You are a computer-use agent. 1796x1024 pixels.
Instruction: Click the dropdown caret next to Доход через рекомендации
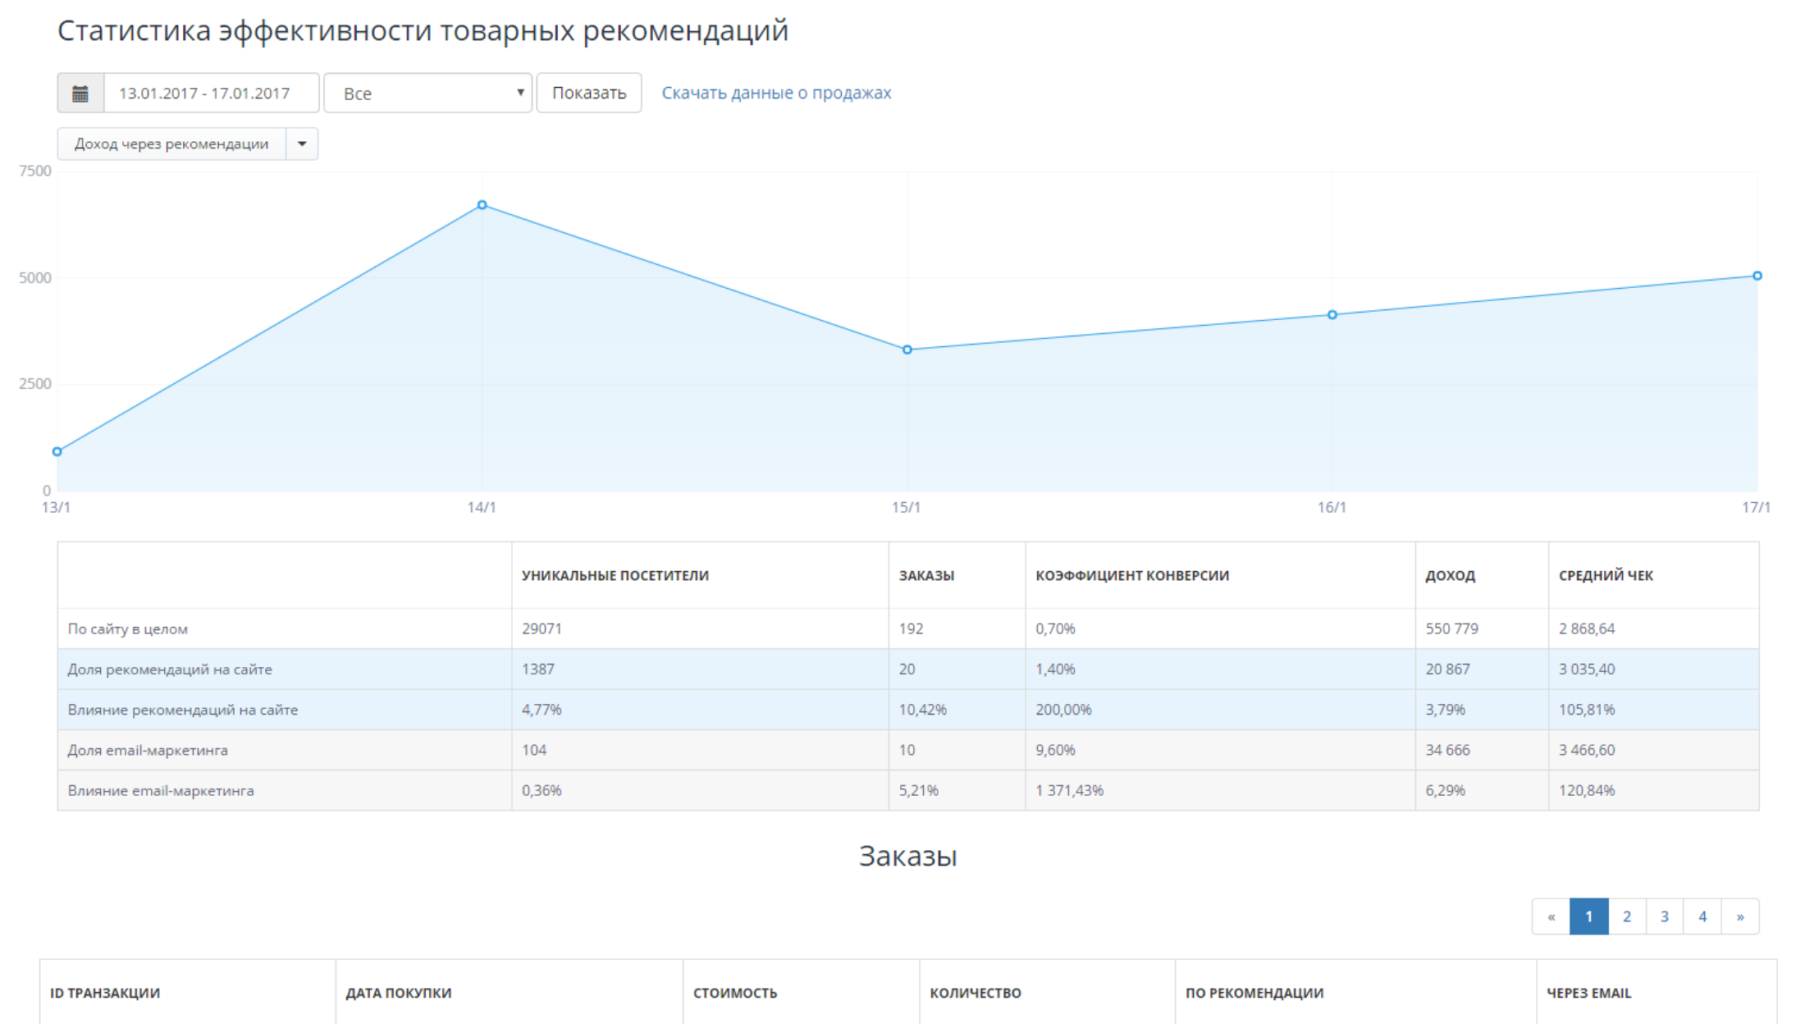302,143
